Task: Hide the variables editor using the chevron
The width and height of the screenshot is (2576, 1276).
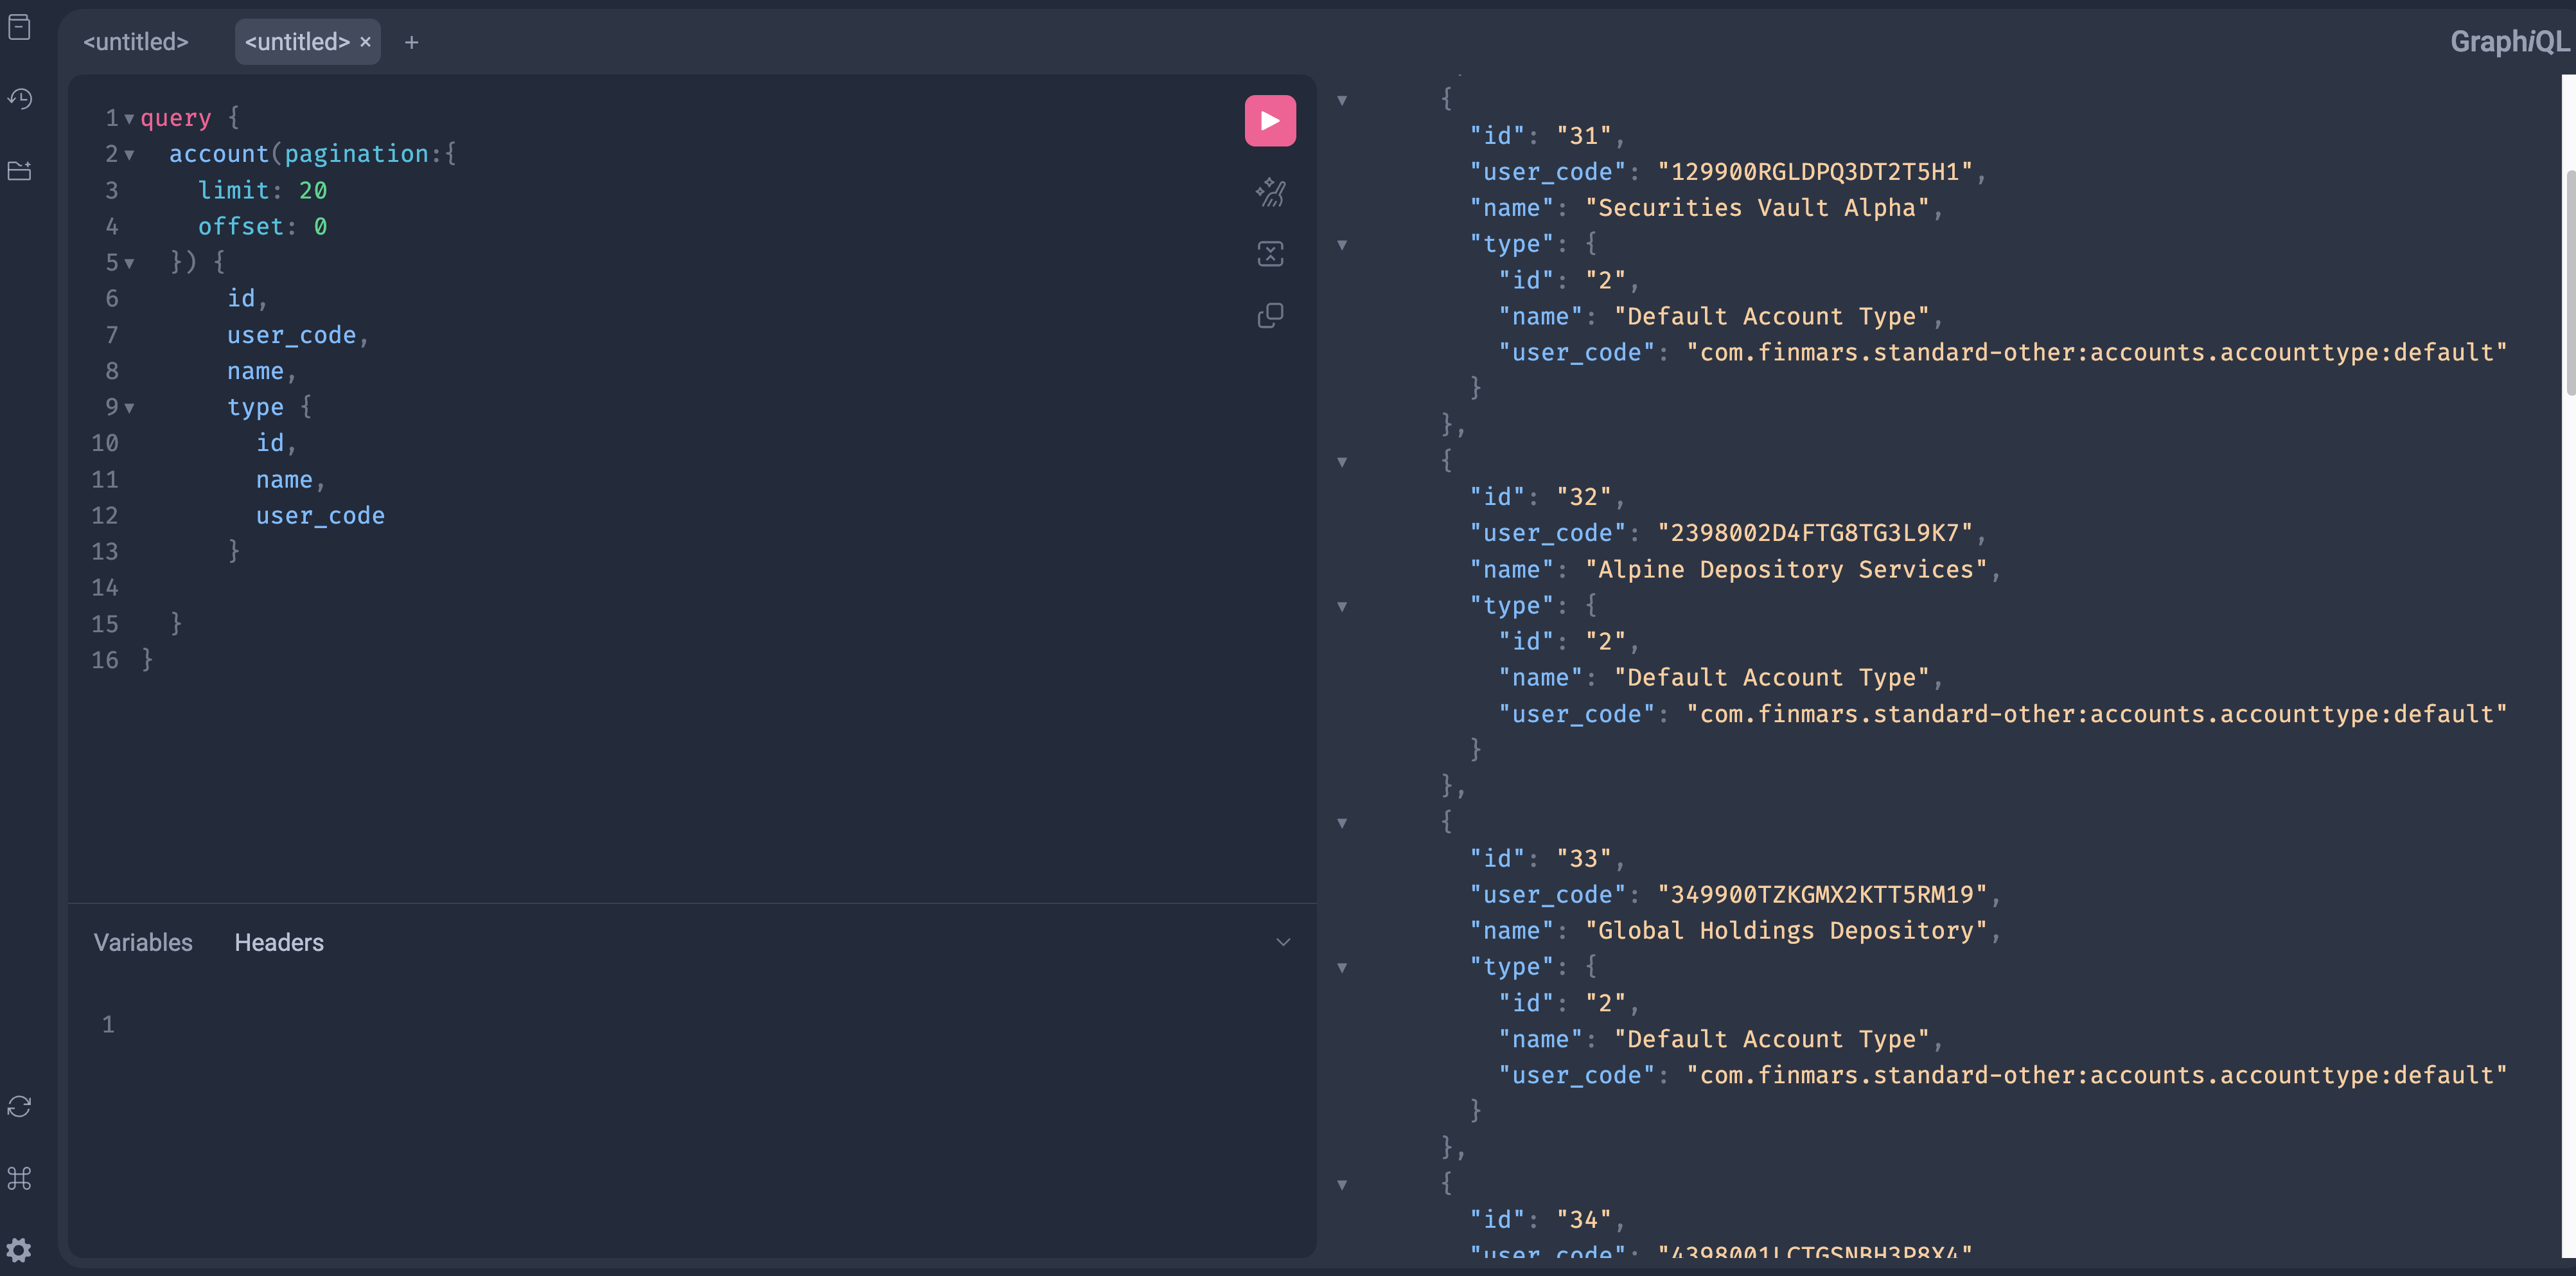Action: pos(1283,942)
